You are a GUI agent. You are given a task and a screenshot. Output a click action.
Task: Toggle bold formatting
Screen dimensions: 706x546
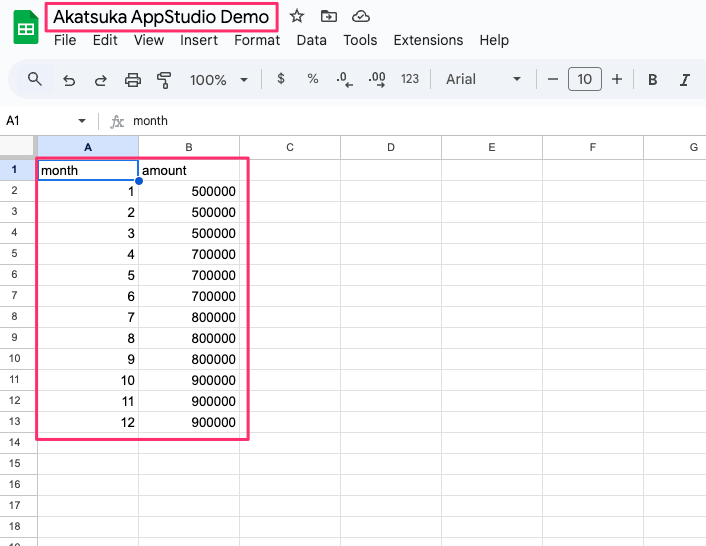(x=652, y=80)
